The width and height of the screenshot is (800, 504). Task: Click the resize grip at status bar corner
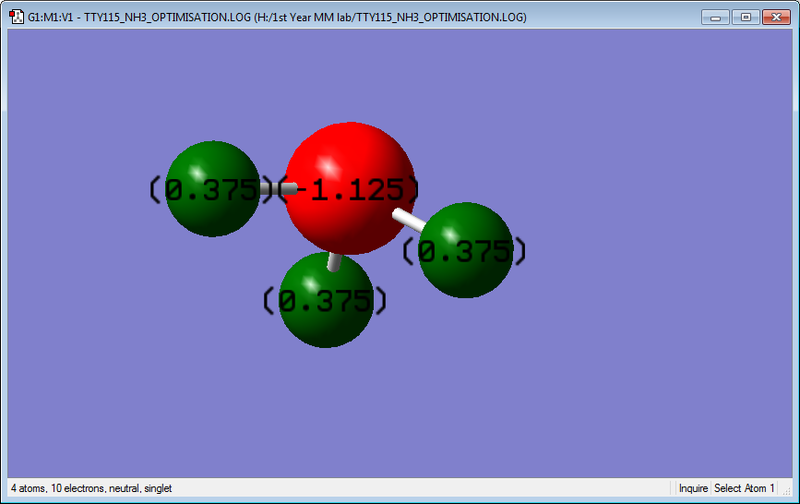(787, 490)
